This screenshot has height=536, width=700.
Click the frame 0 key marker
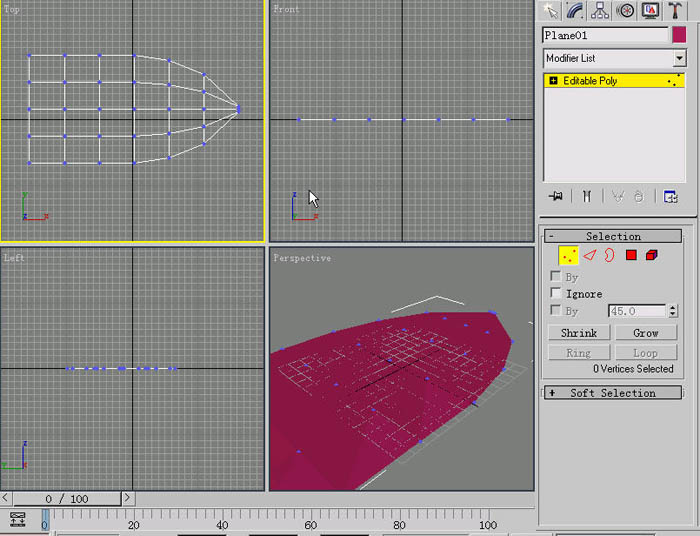tap(45, 520)
